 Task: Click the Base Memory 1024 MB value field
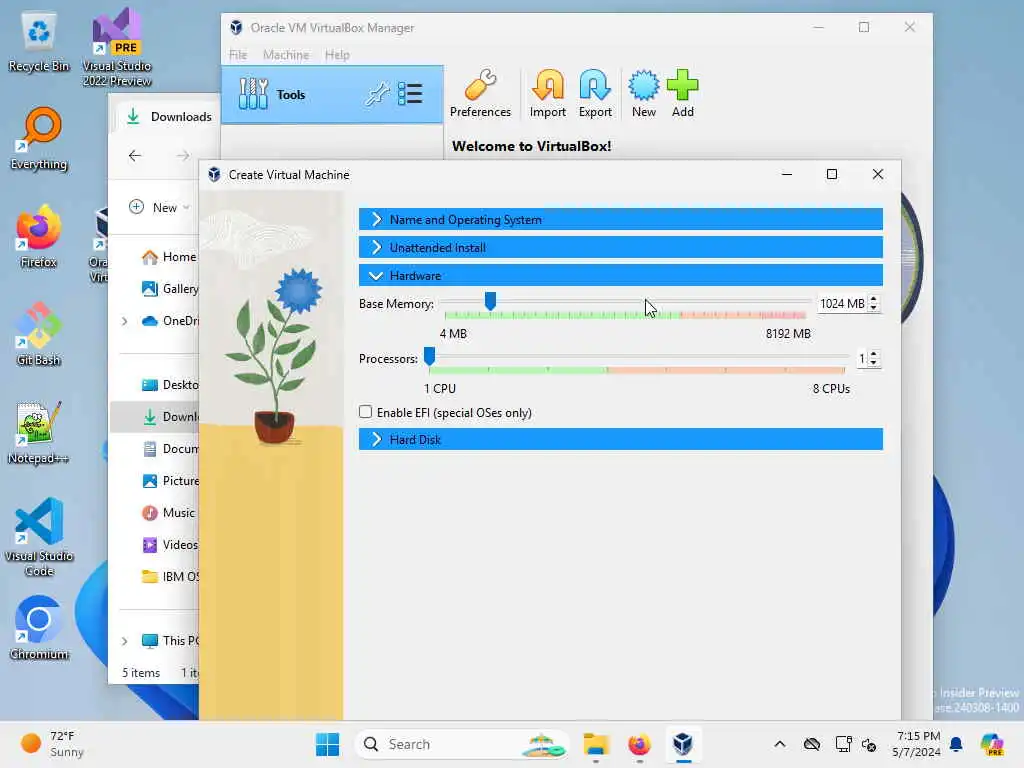pyautogui.click(x=842, y=304)
